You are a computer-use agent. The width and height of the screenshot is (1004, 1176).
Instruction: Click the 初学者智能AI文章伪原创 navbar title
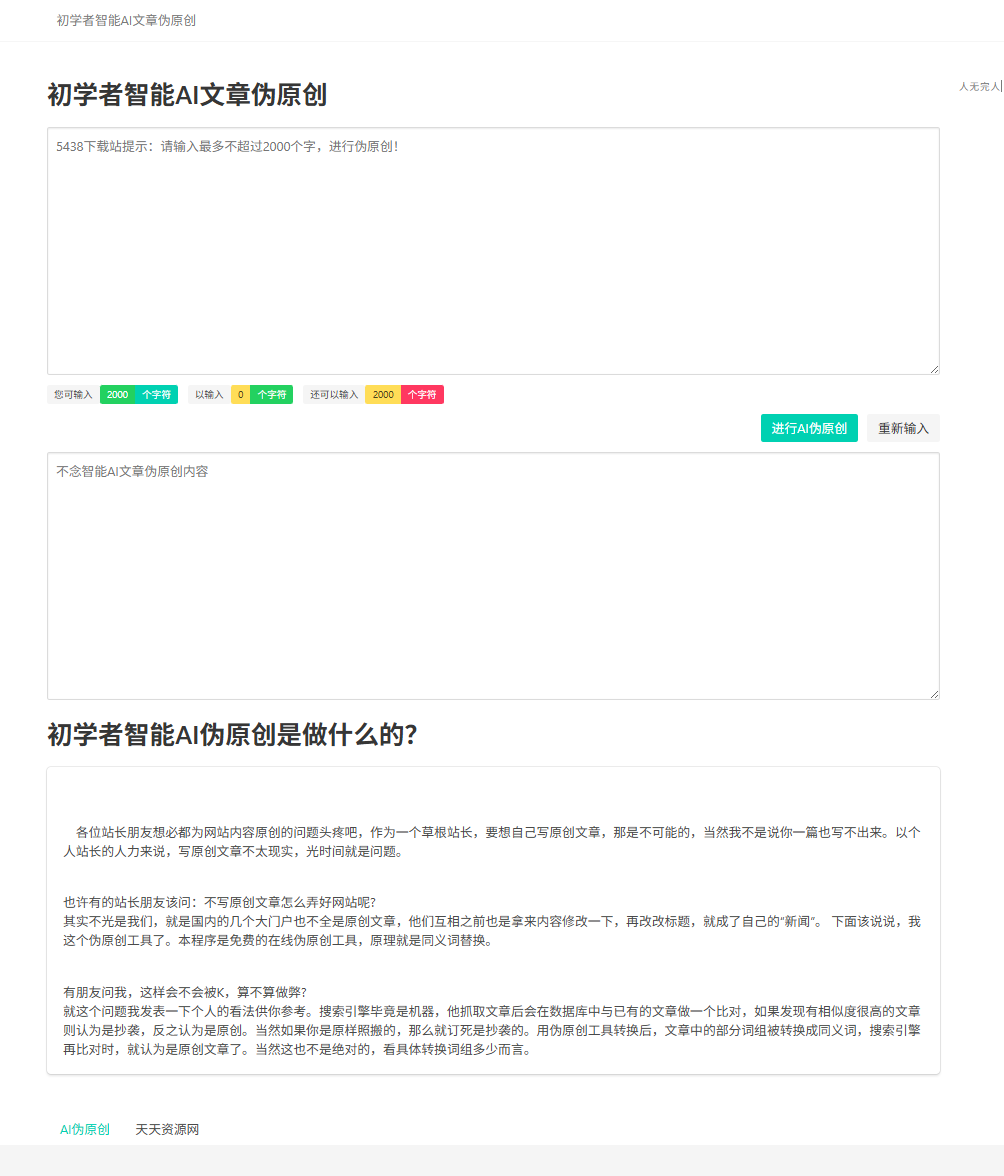coord(125,20)
